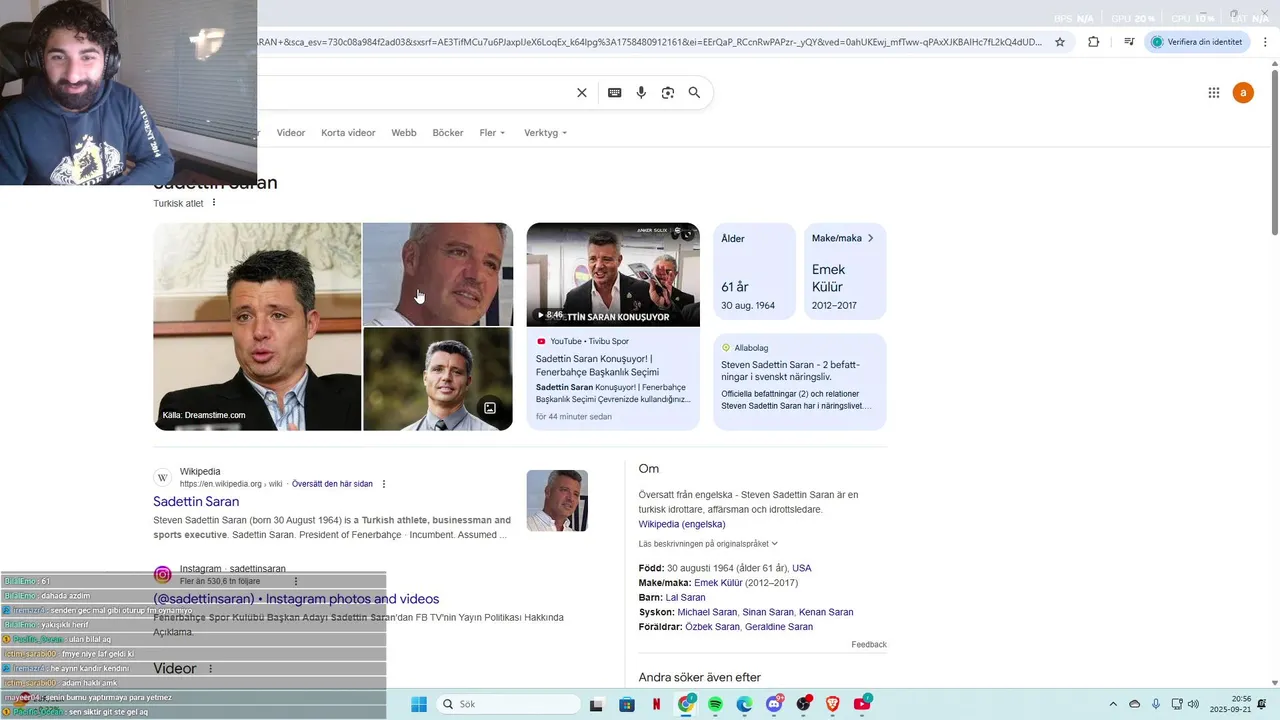Open '(@sadettinsaran) • Instagram photos and videos'
This screenshot has height=720, width=1280.
(x=296, y=599)
